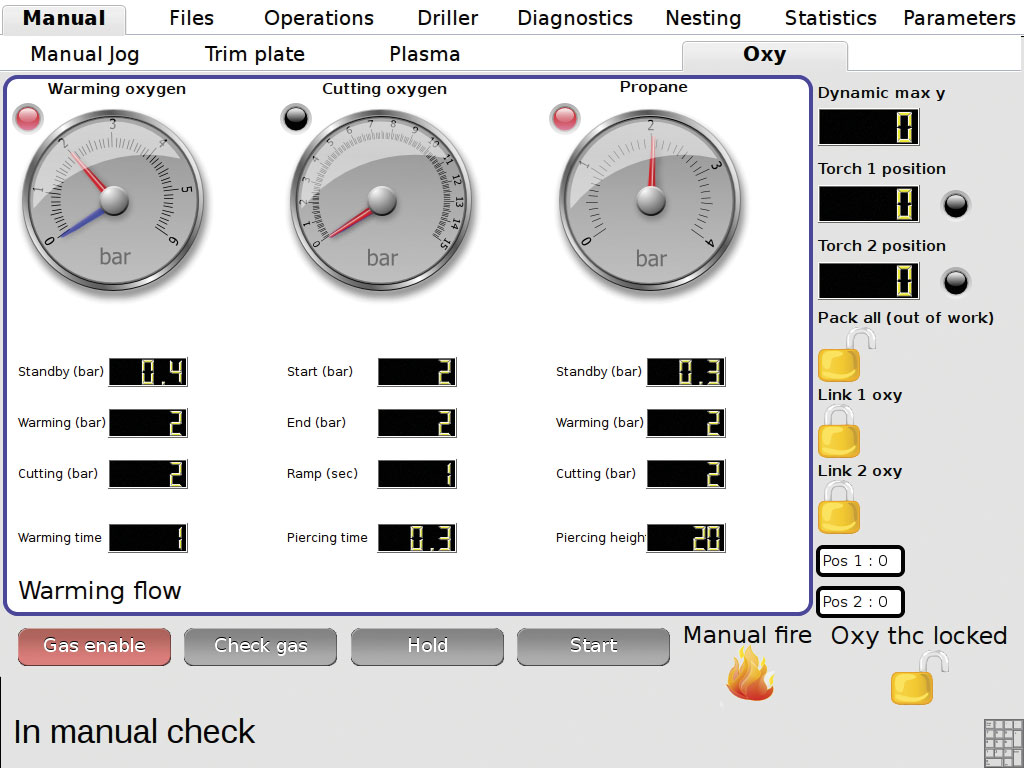Toggle the Torch 1 position indicator
The image size is (1024, 768).
click(x=956, y=205)
